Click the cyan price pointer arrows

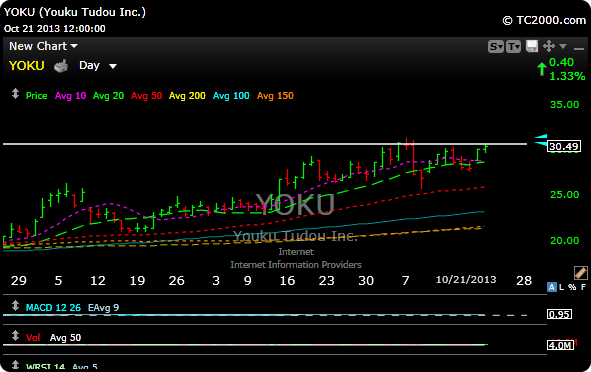[541, 140]
